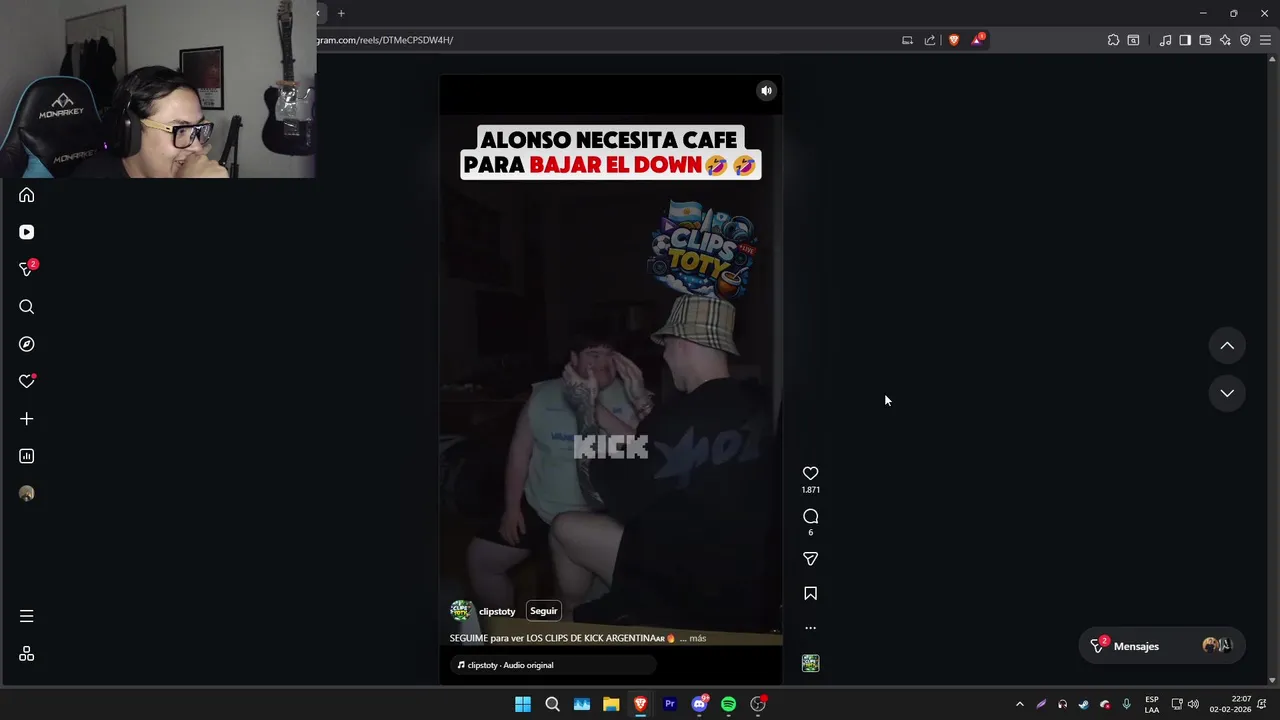Open media control music note icon
Viewport: 1280px width, 720px height.
click(x=1165, y=40)
